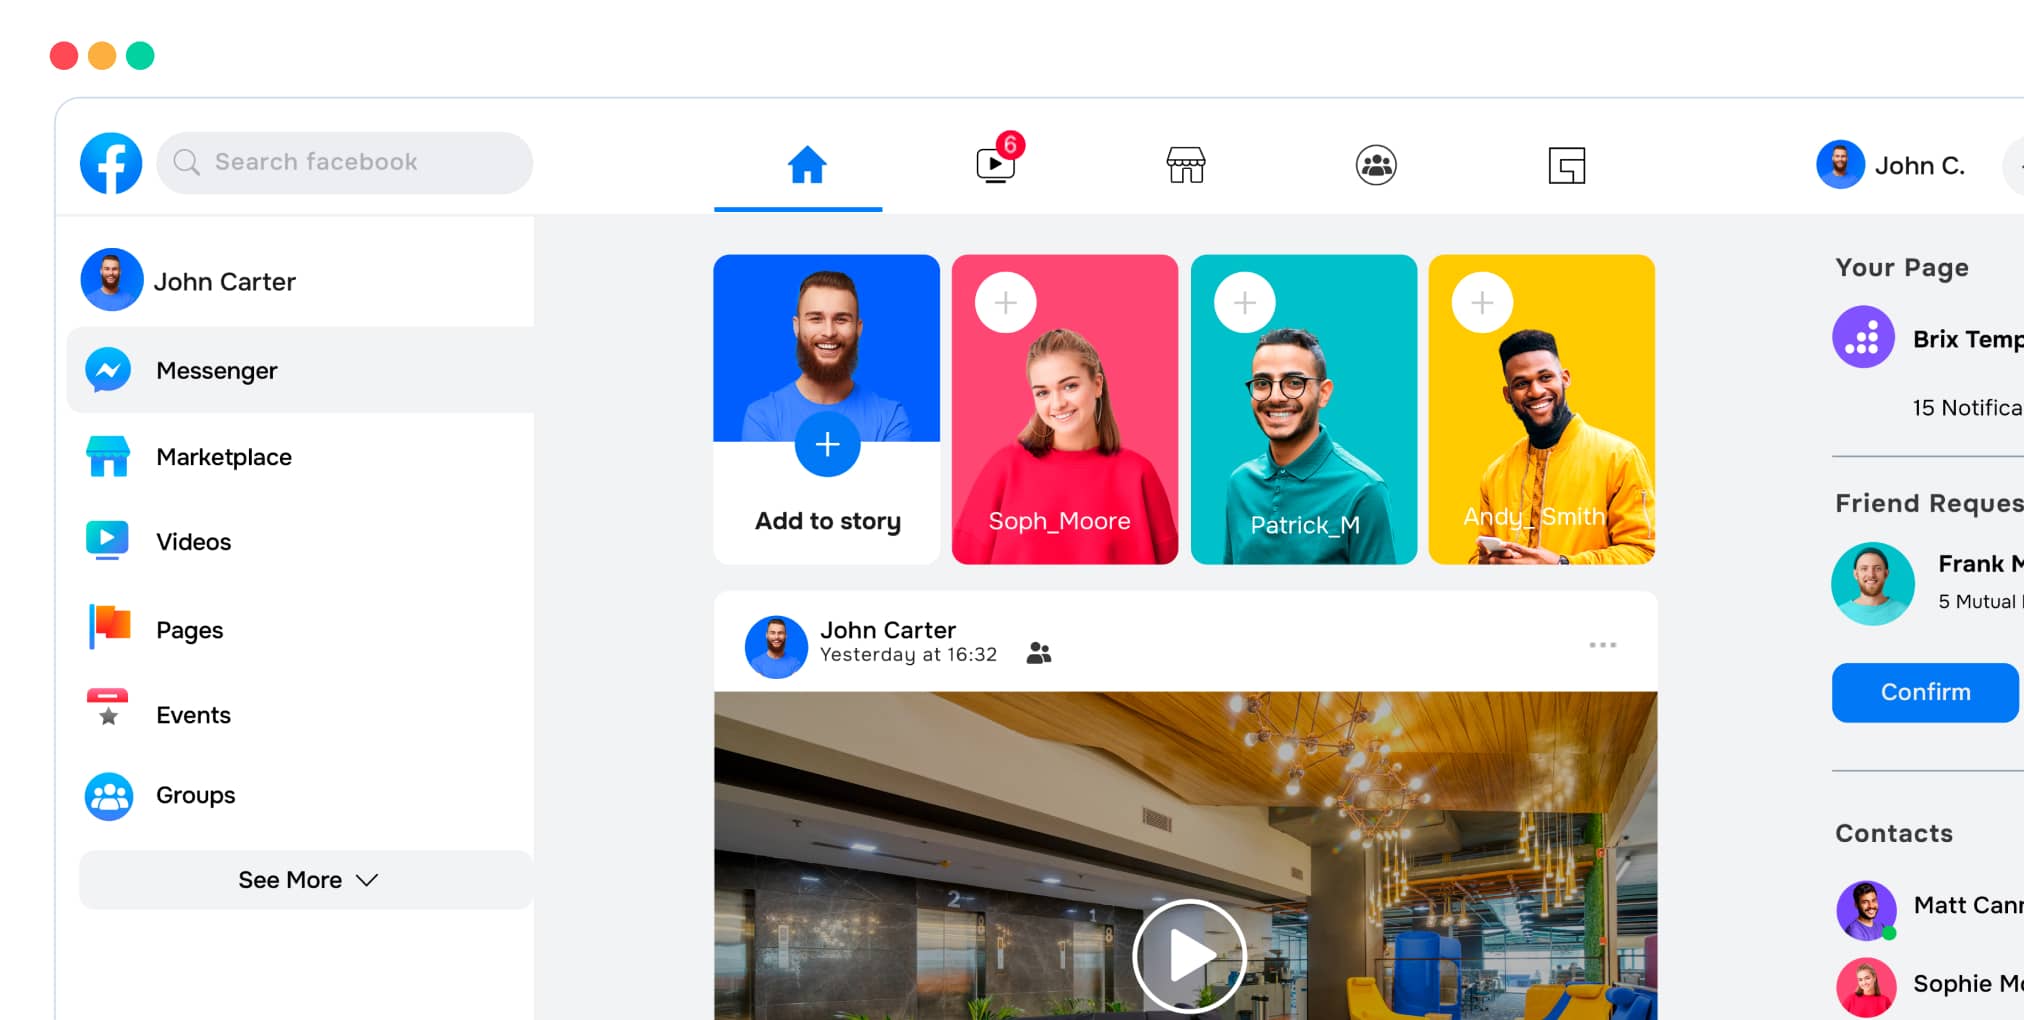Image resolution: width=2024 pixels, height=1020 pixels.
Task: Click plus icon on Andy_Smith story
Action: [1482, 302]
